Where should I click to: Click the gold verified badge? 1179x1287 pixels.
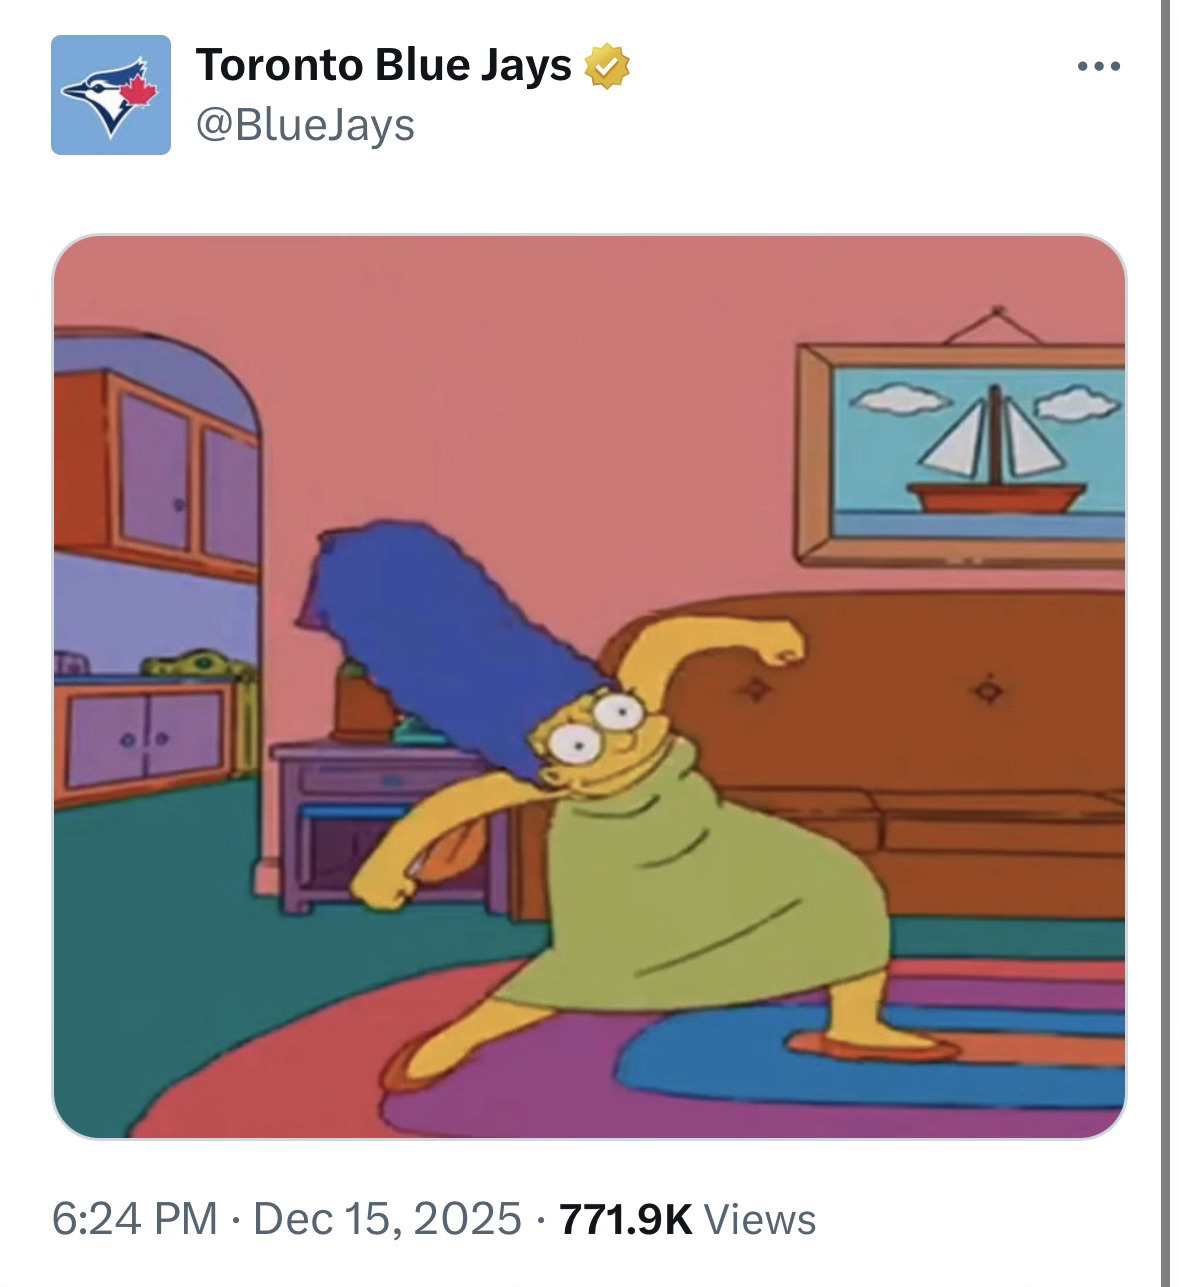[607, 66]
